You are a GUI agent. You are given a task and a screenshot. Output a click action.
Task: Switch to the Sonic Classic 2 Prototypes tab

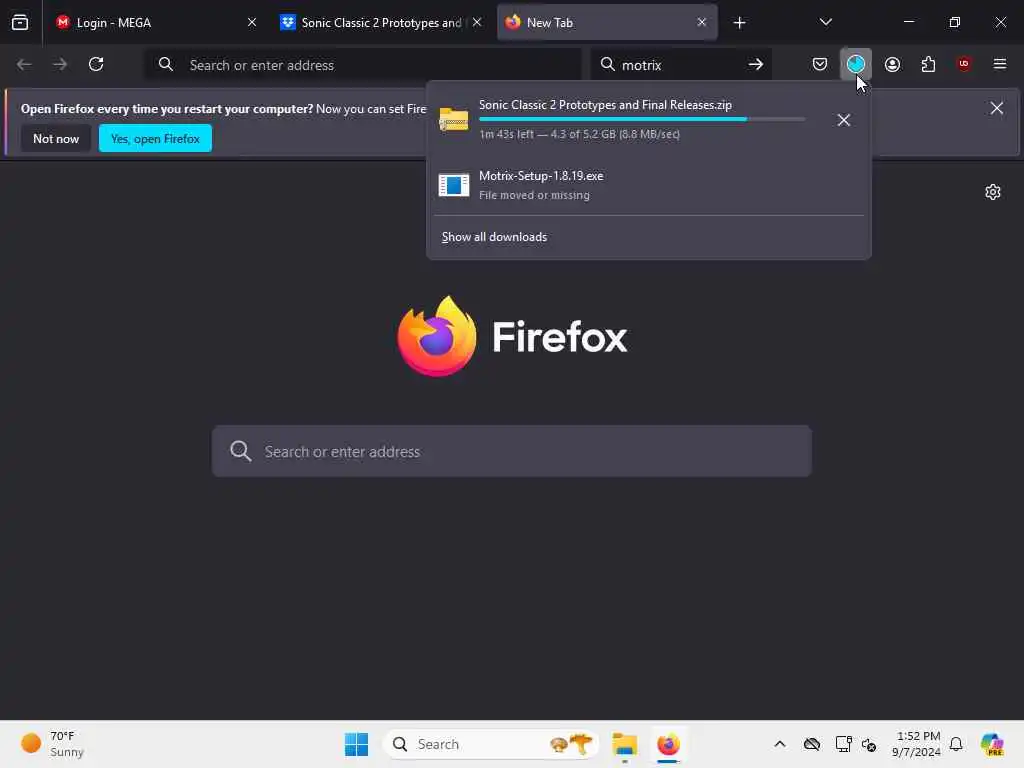point(381,22)
